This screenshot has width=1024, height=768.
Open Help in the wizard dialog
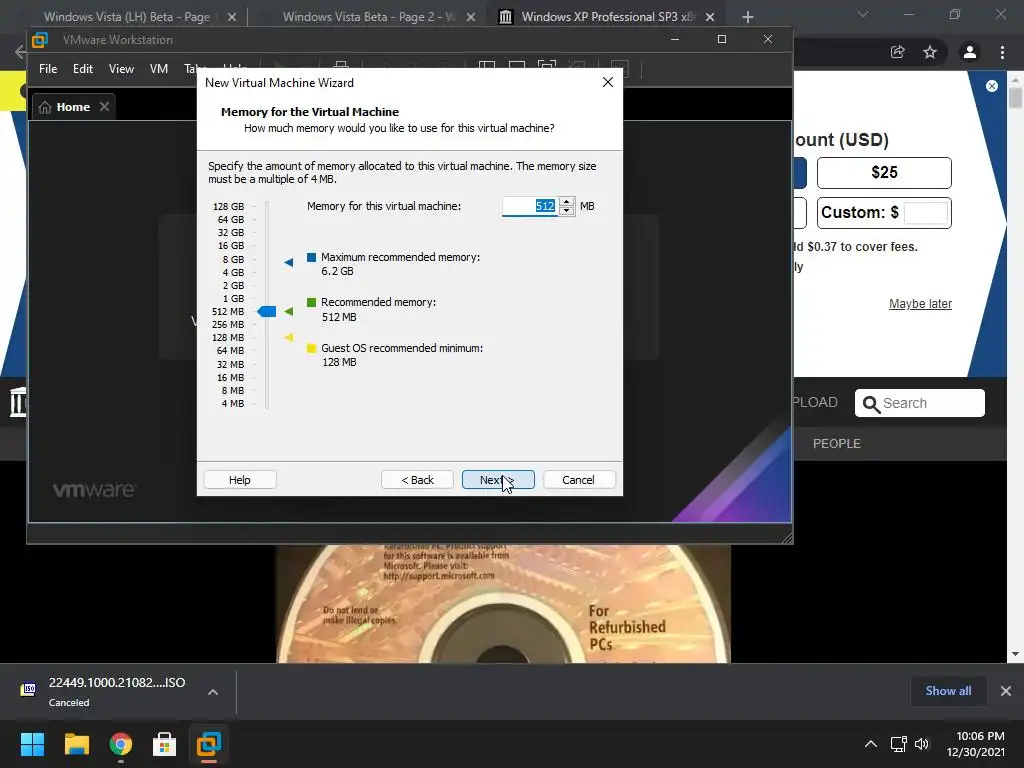click(240, 480)
